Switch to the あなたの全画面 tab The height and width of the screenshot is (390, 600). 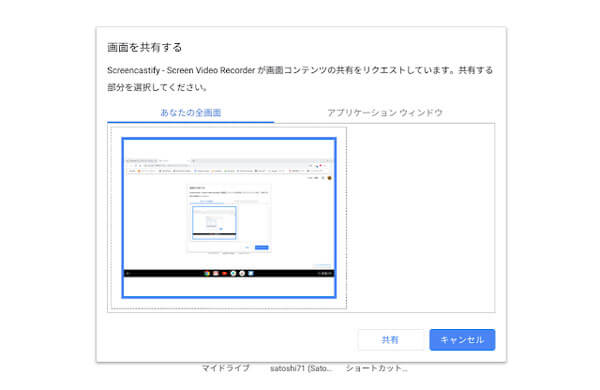click(191, 113)
